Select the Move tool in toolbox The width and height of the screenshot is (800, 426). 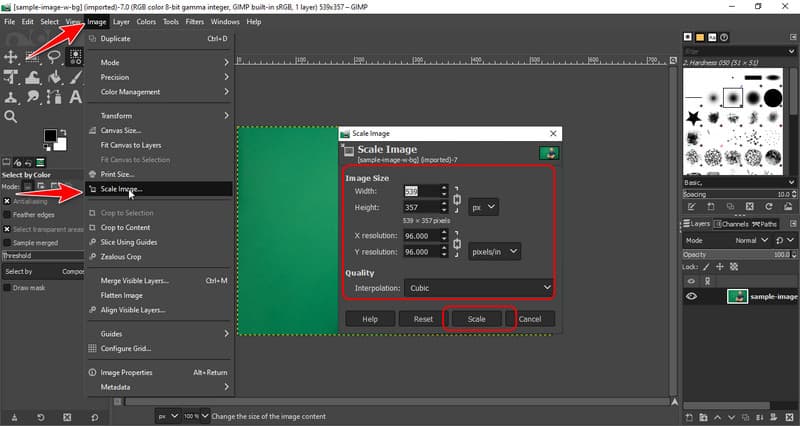coord(12,57)
